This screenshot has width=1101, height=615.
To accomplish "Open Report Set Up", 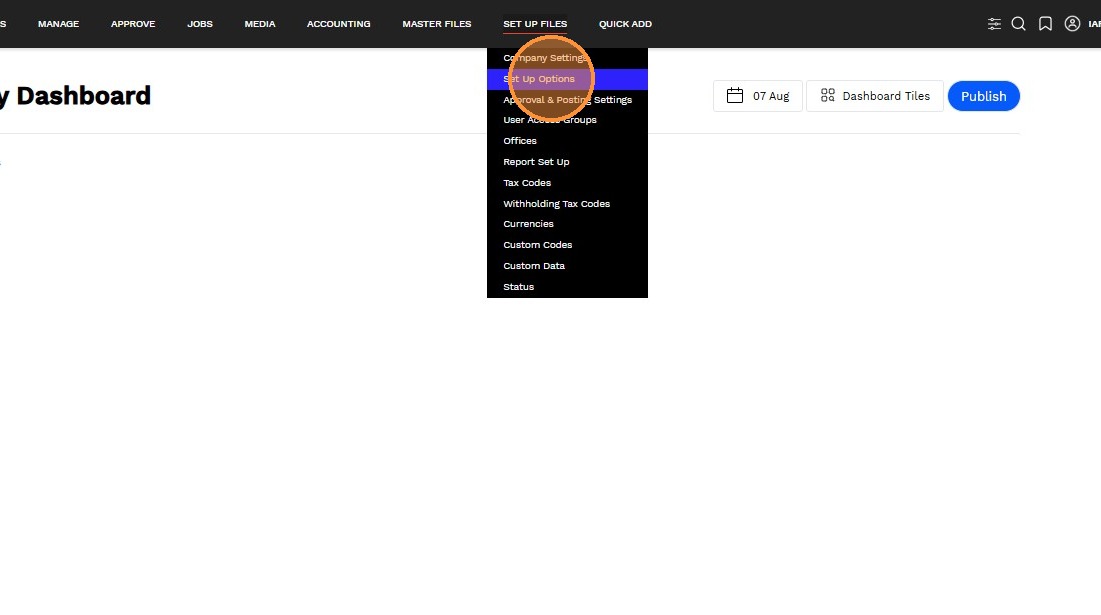I will click(567, 162).
